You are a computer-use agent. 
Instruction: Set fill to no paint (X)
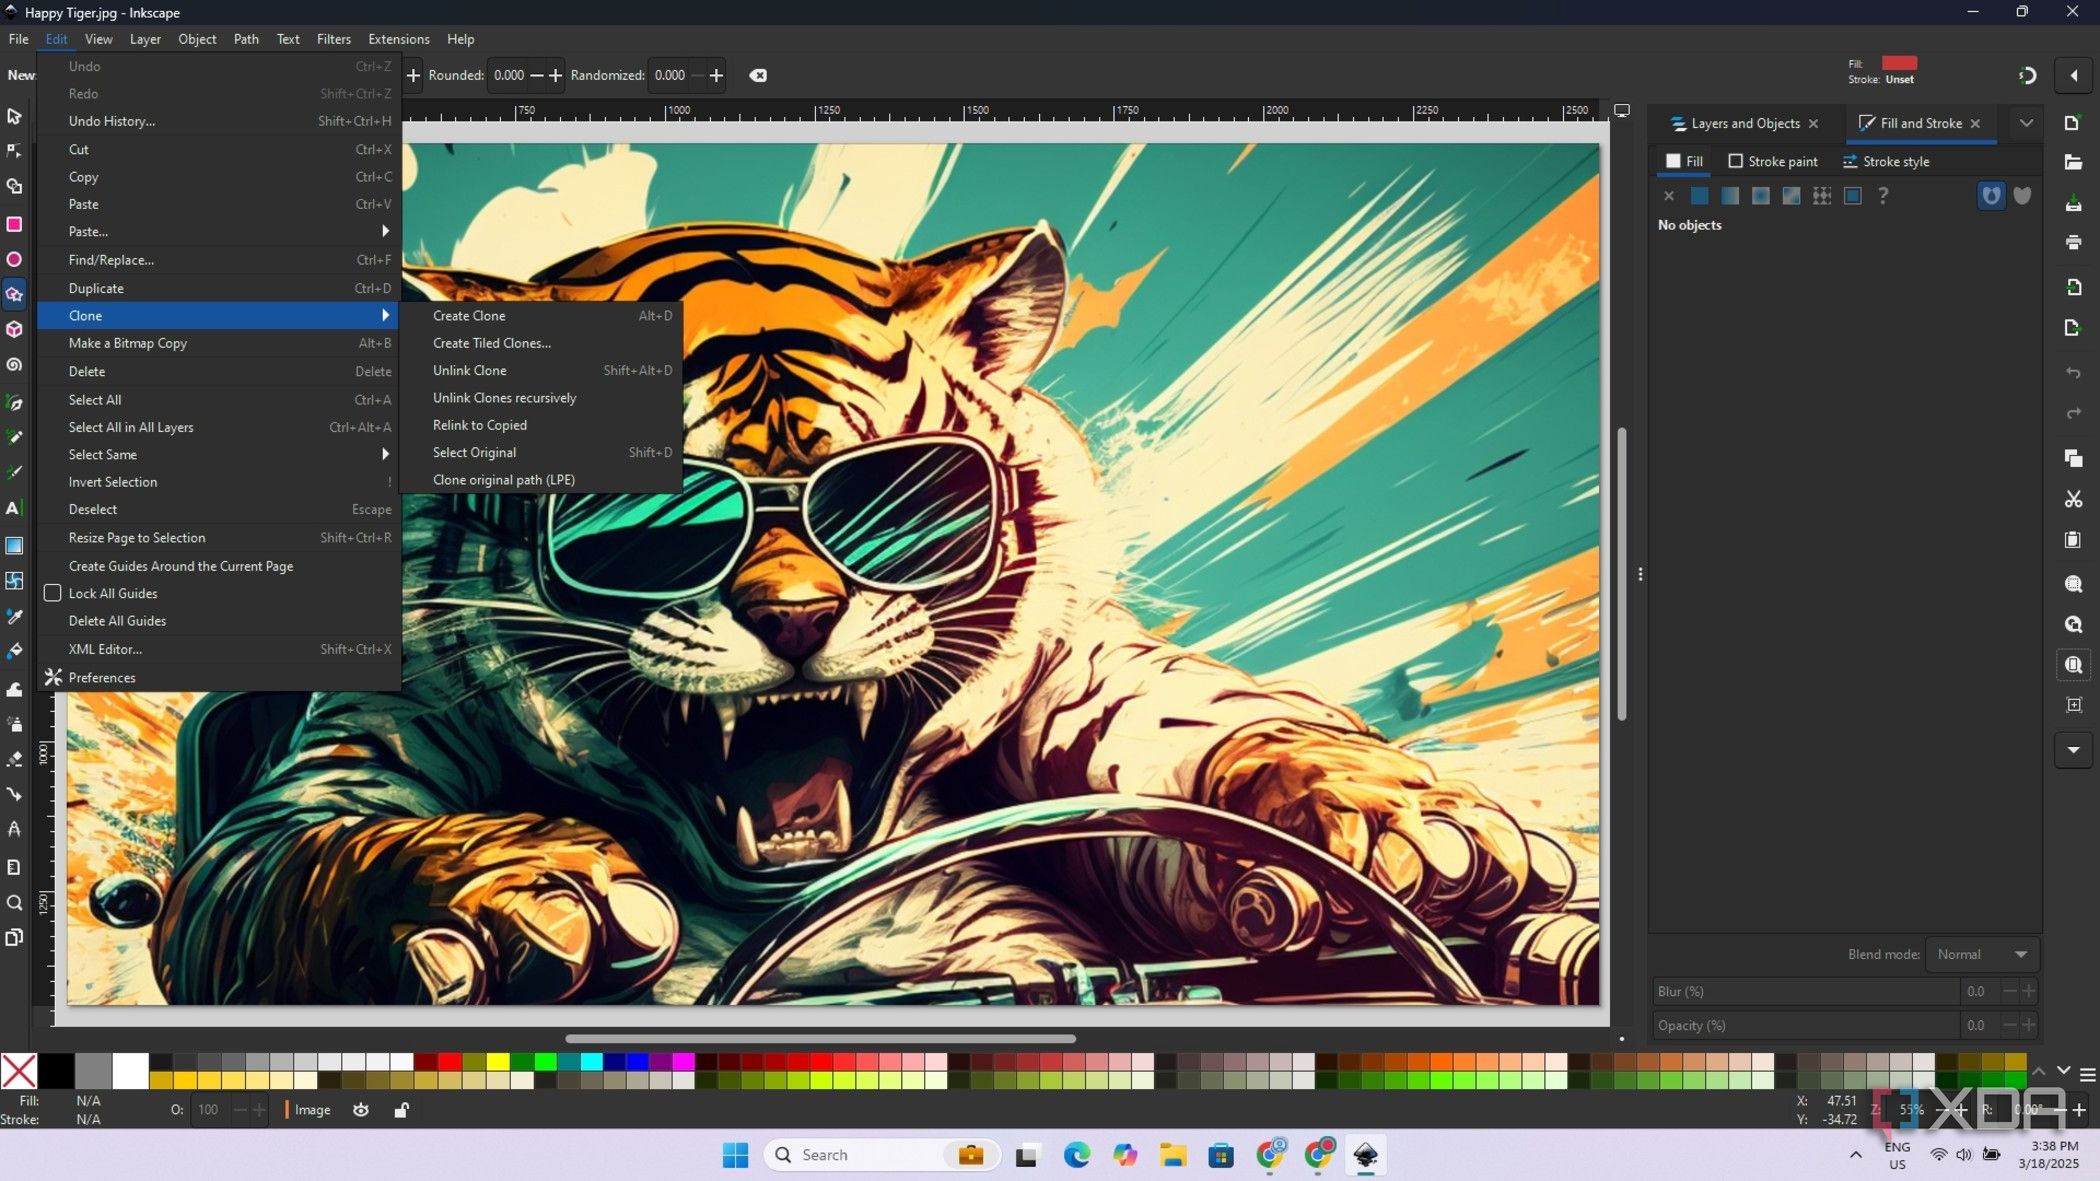pyautogui.click(x=1668, y=196)
